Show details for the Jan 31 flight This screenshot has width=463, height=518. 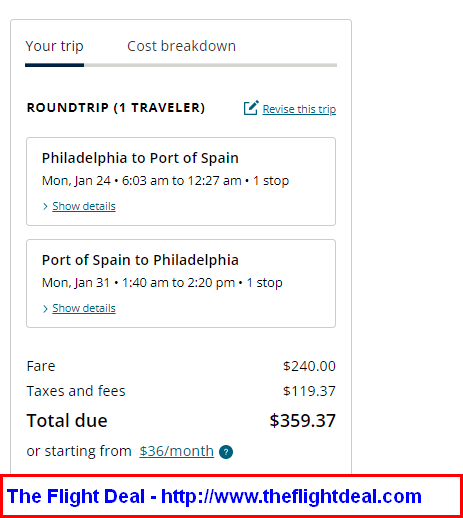point(84,308)
